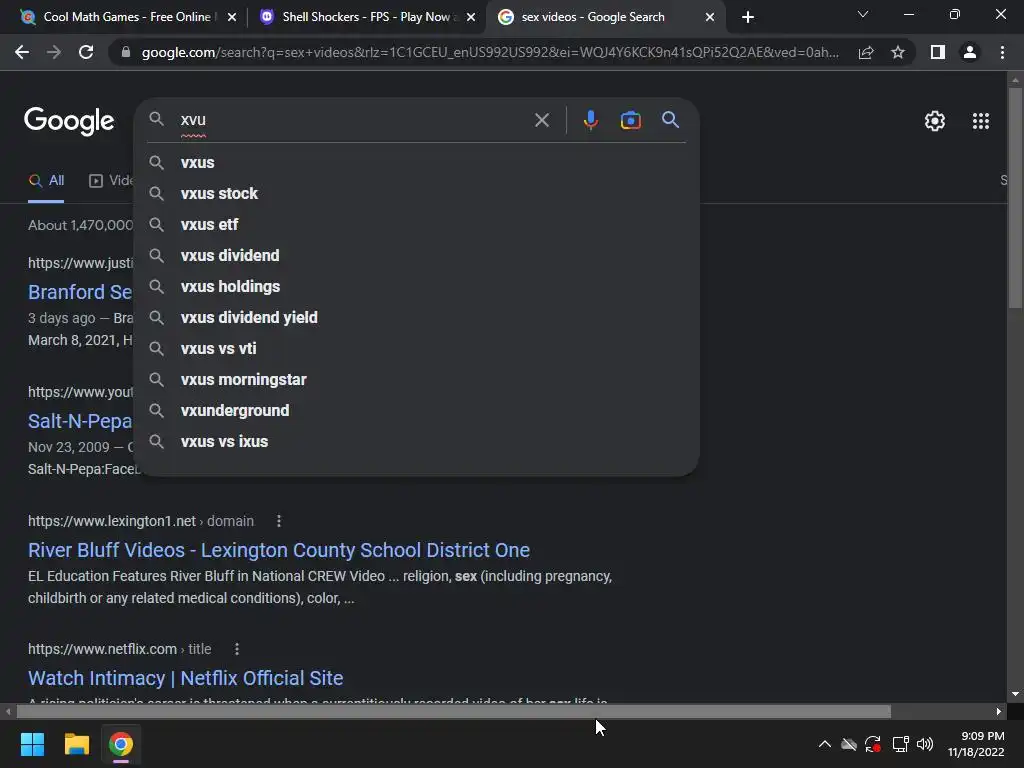Viewport: 1024px width, 768px height.
Task: Choose the 'vxus dividend' suggestion
Action: click(x=417, y=255)
